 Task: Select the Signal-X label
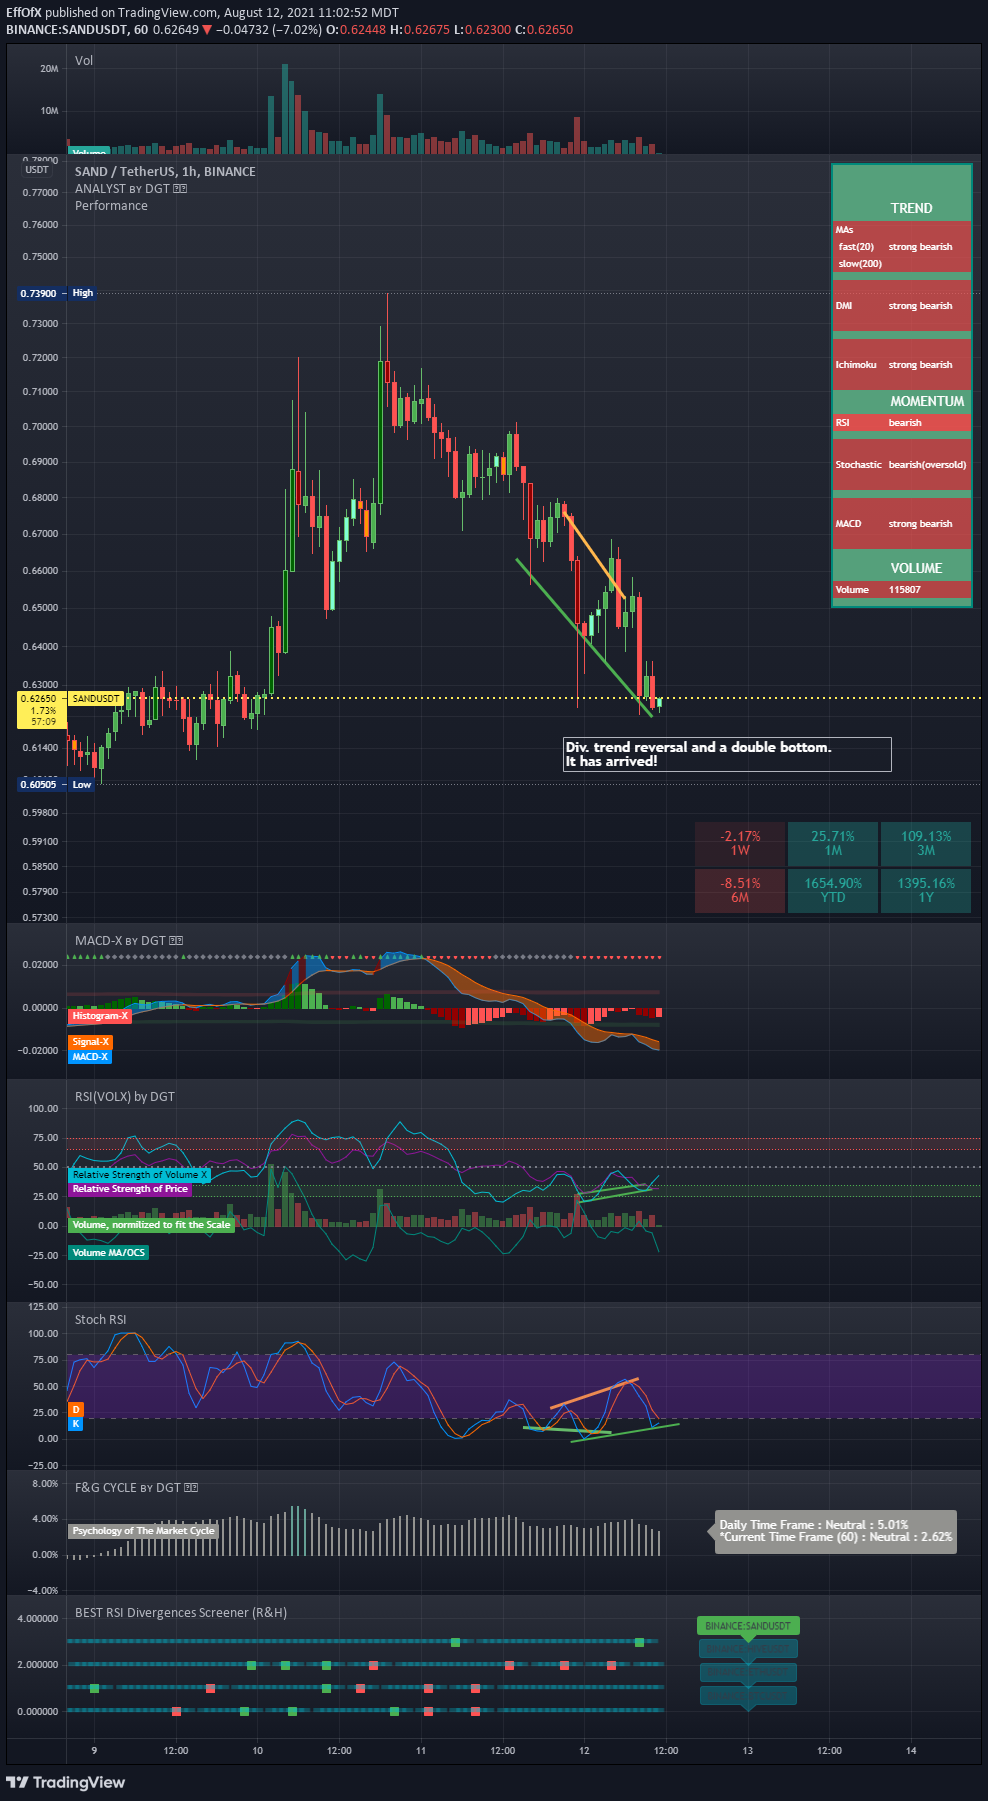click(91, 1042)
